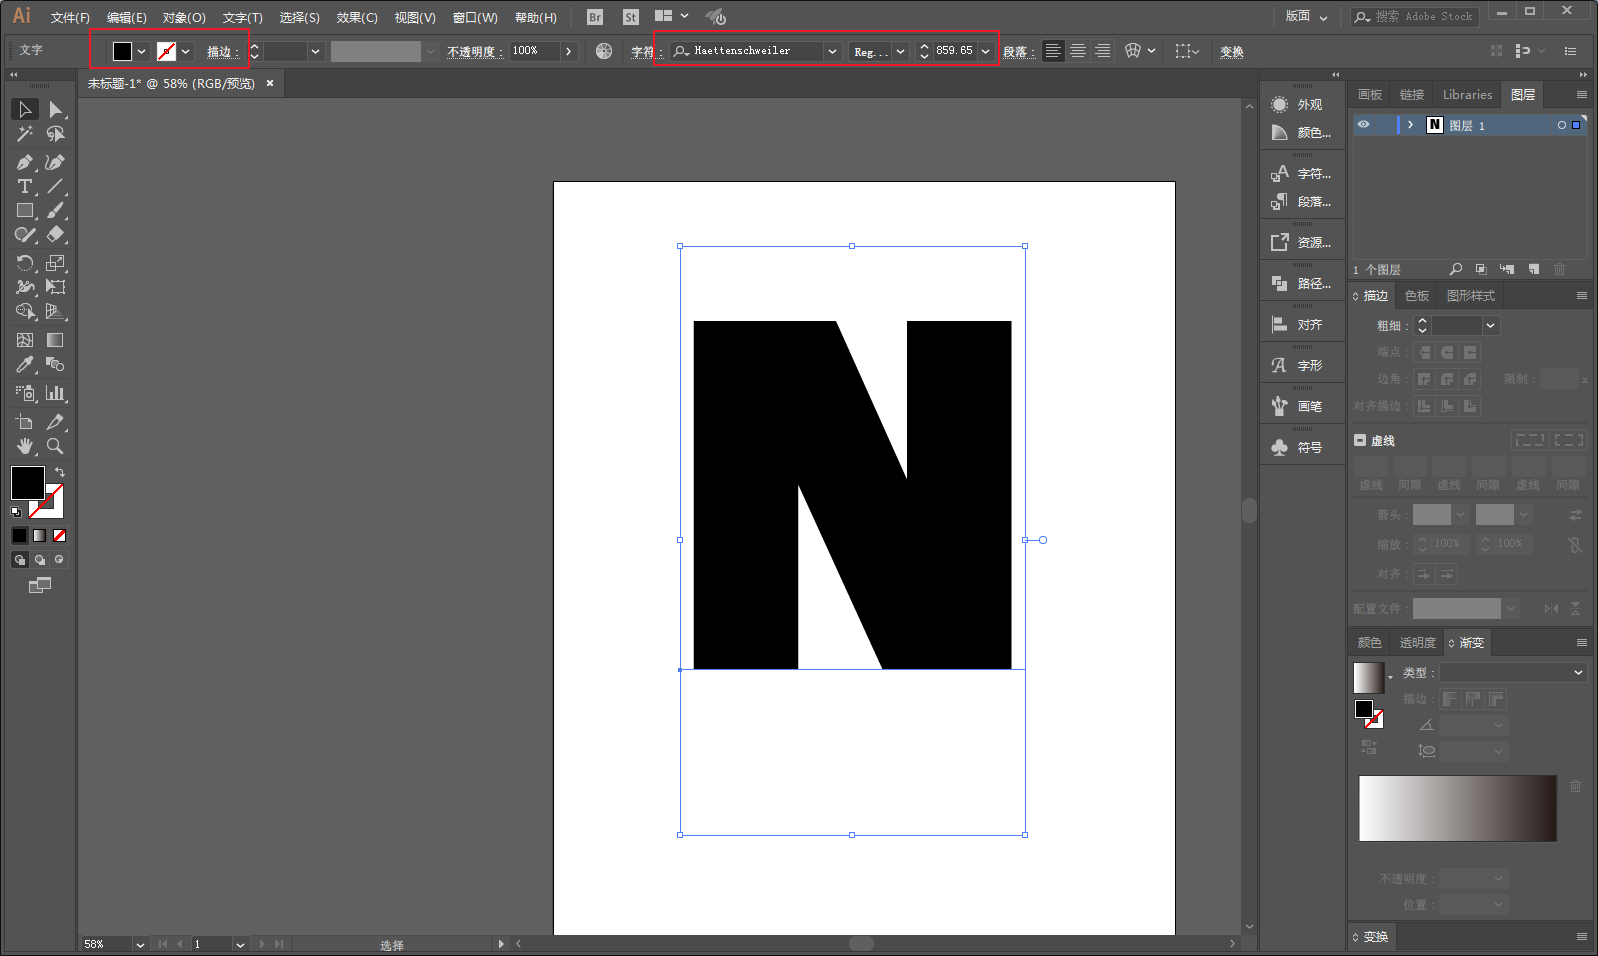Choose the Eraser tool

point(56,235)
